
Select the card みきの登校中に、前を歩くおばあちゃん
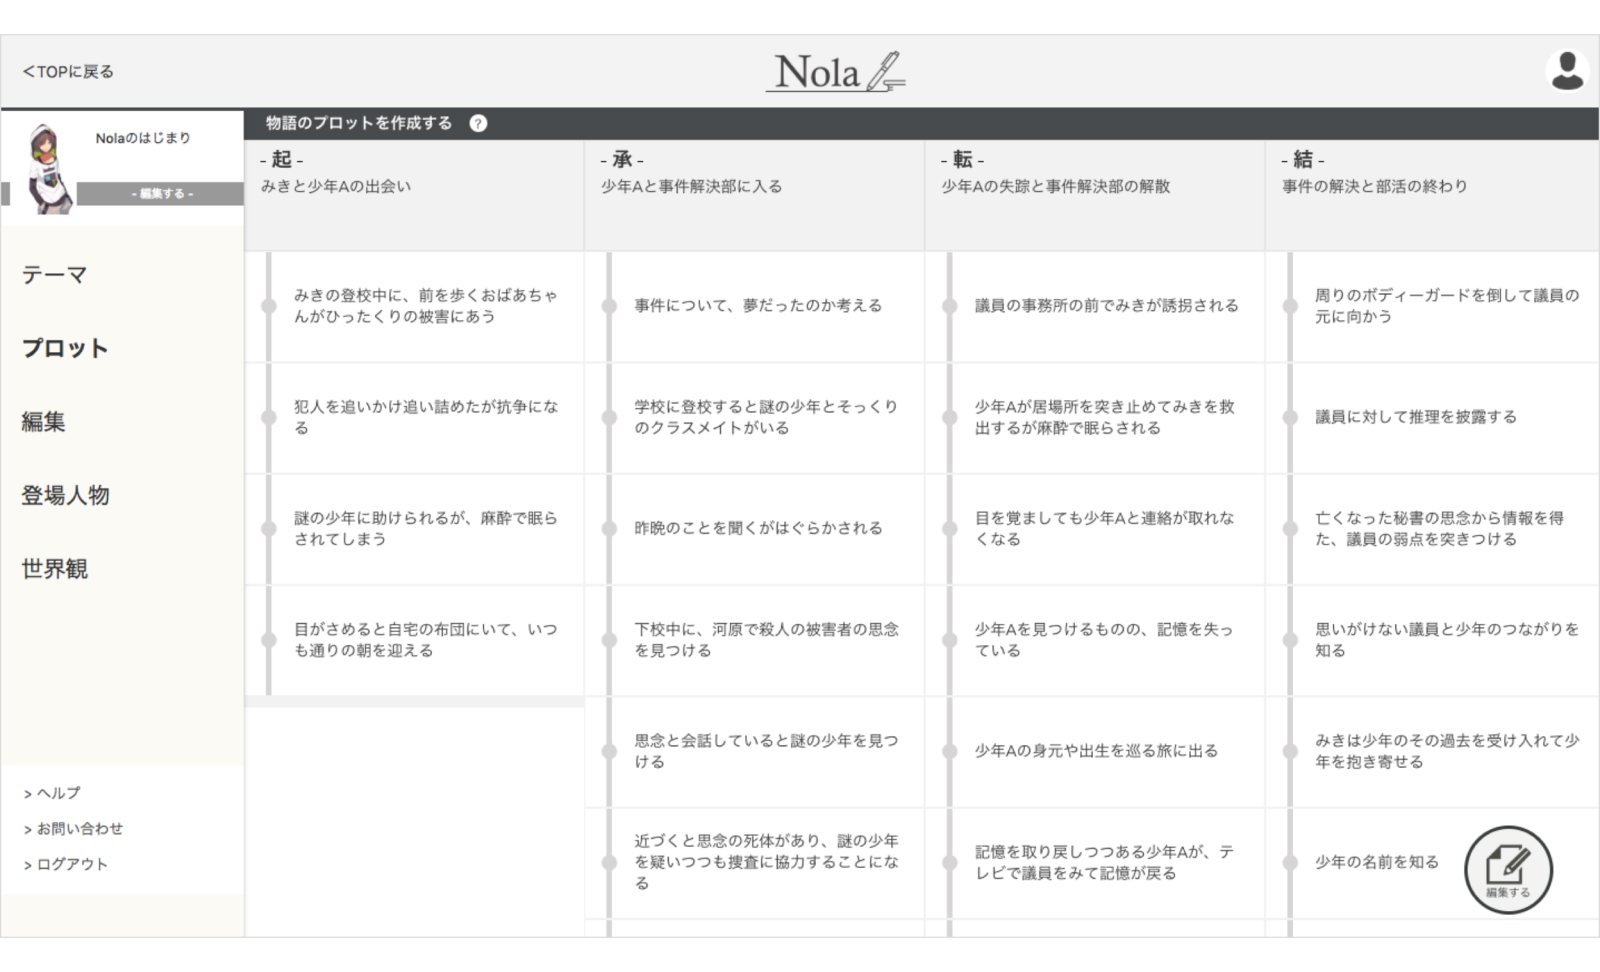point(415,306)
